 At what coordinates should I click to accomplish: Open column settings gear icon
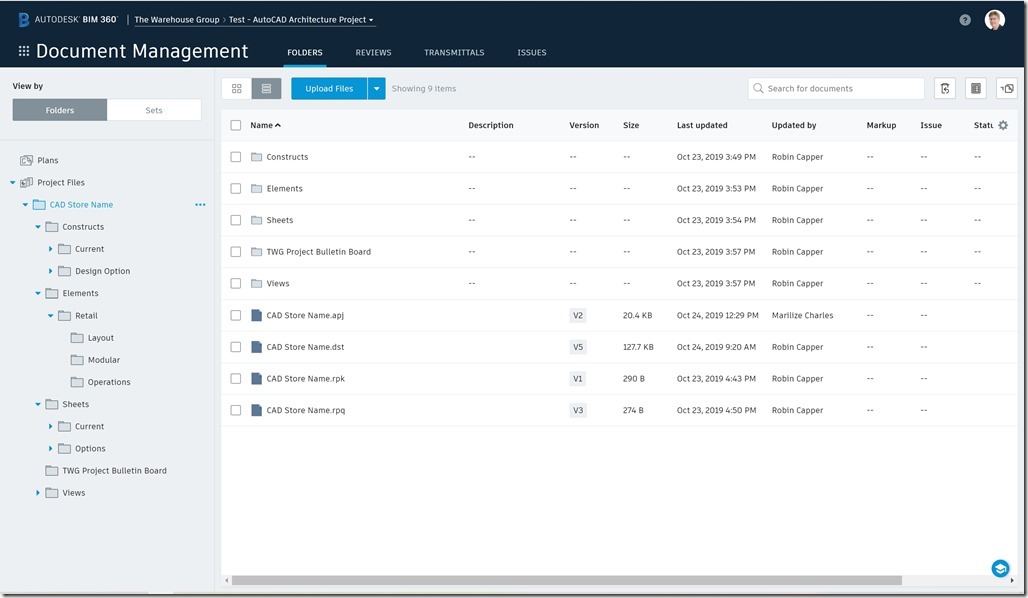[1003, 125]
